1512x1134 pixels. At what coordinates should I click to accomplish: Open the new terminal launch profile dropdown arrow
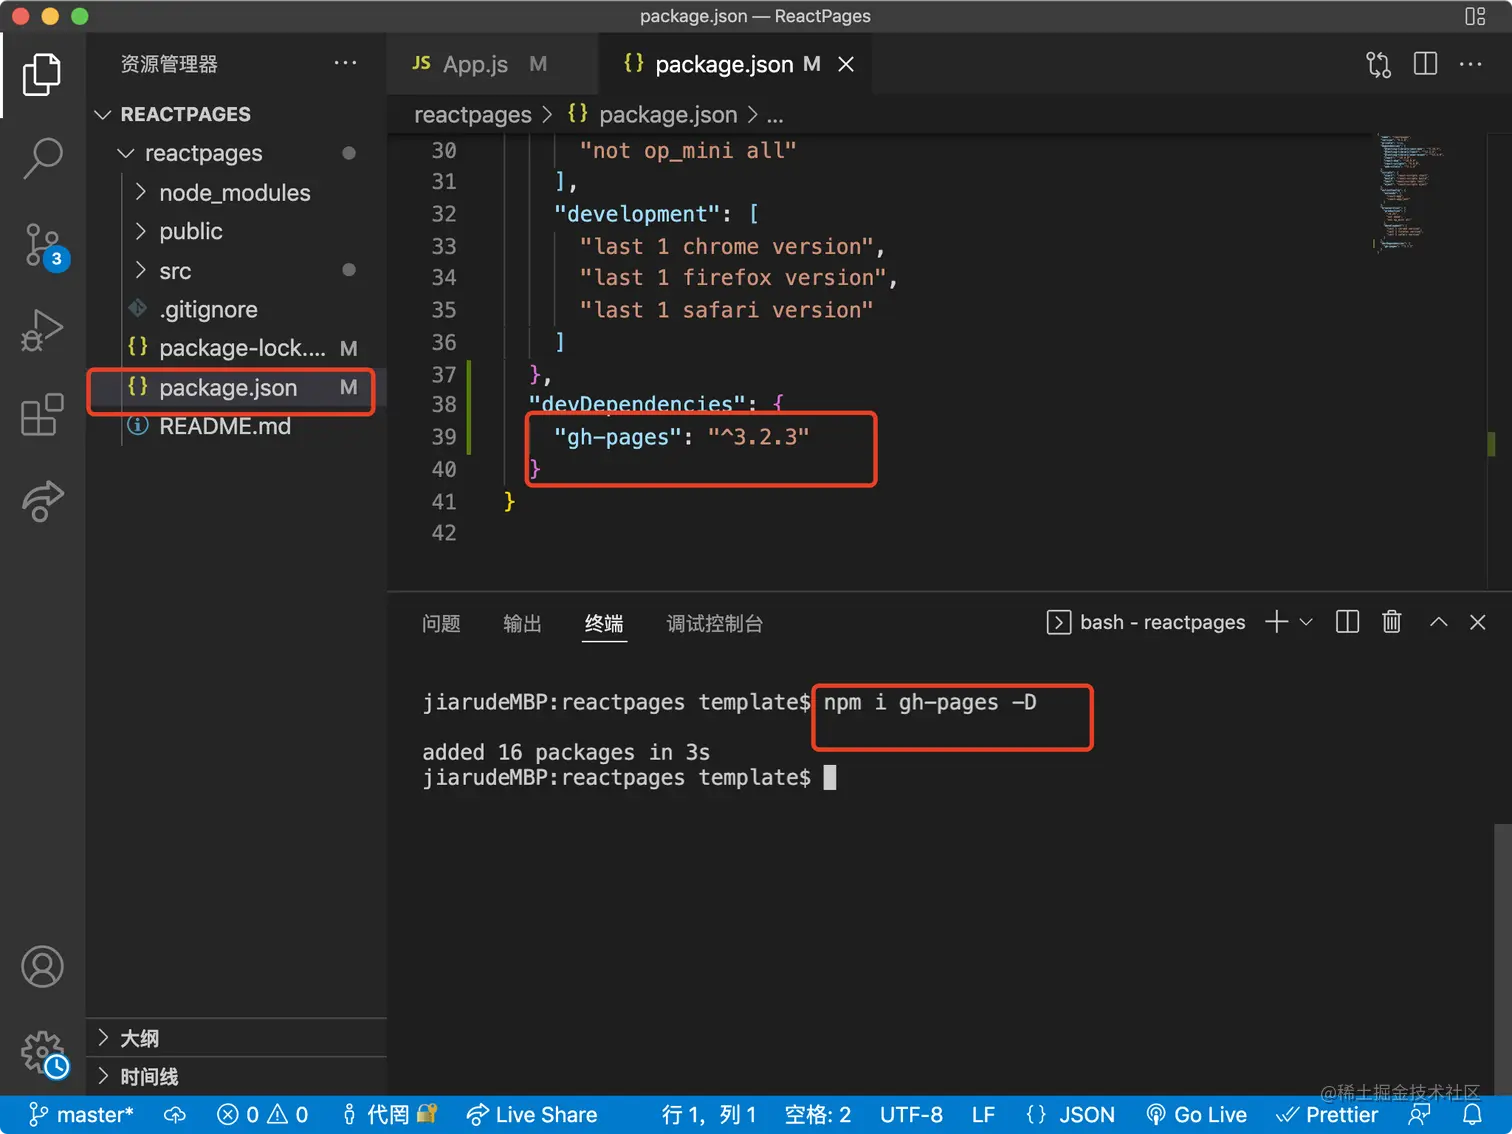pyautogui.click(x=1305, y=622)
